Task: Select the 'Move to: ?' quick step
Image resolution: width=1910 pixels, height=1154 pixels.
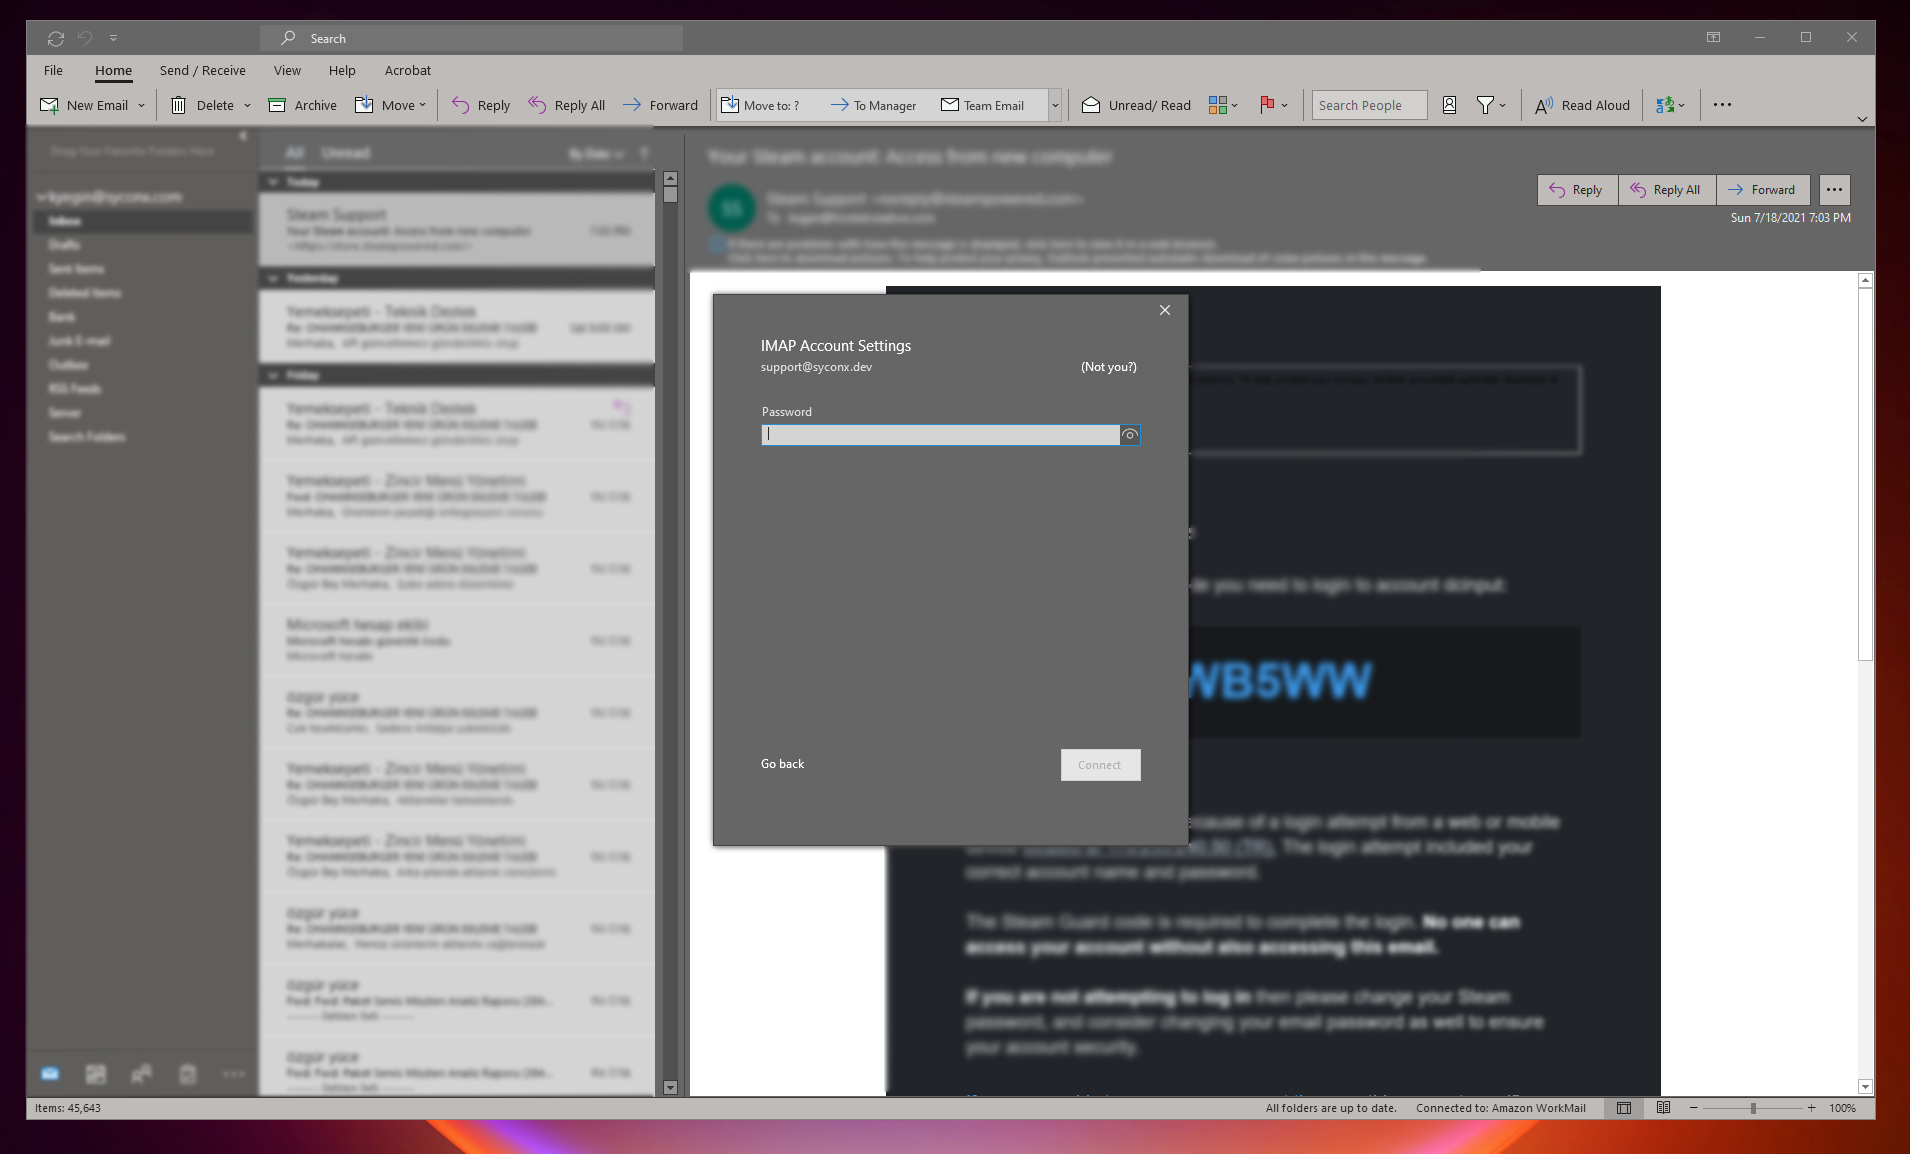Action: coord(761,105)
